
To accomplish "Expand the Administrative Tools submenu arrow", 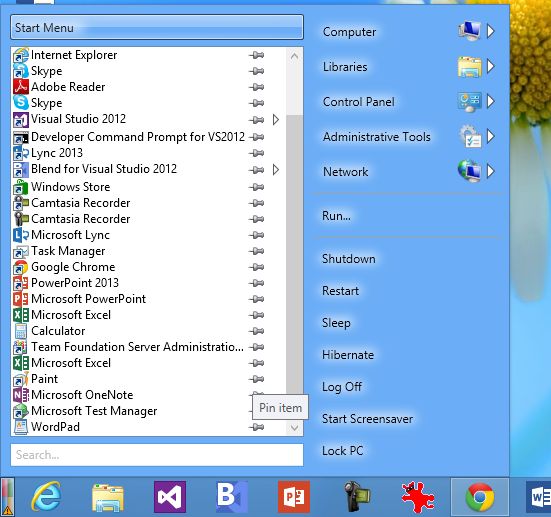I will (491, 136).
